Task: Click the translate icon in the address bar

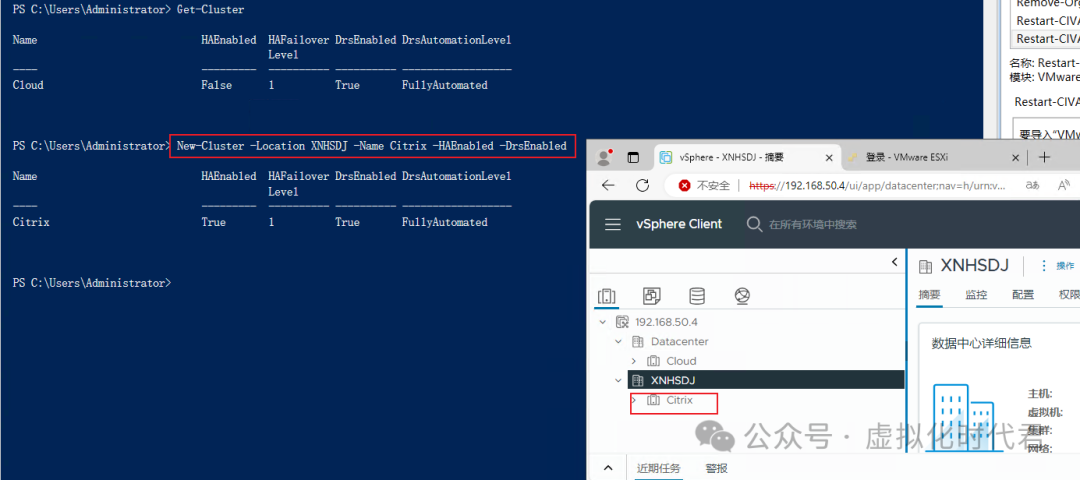Action: [1032, 185]
